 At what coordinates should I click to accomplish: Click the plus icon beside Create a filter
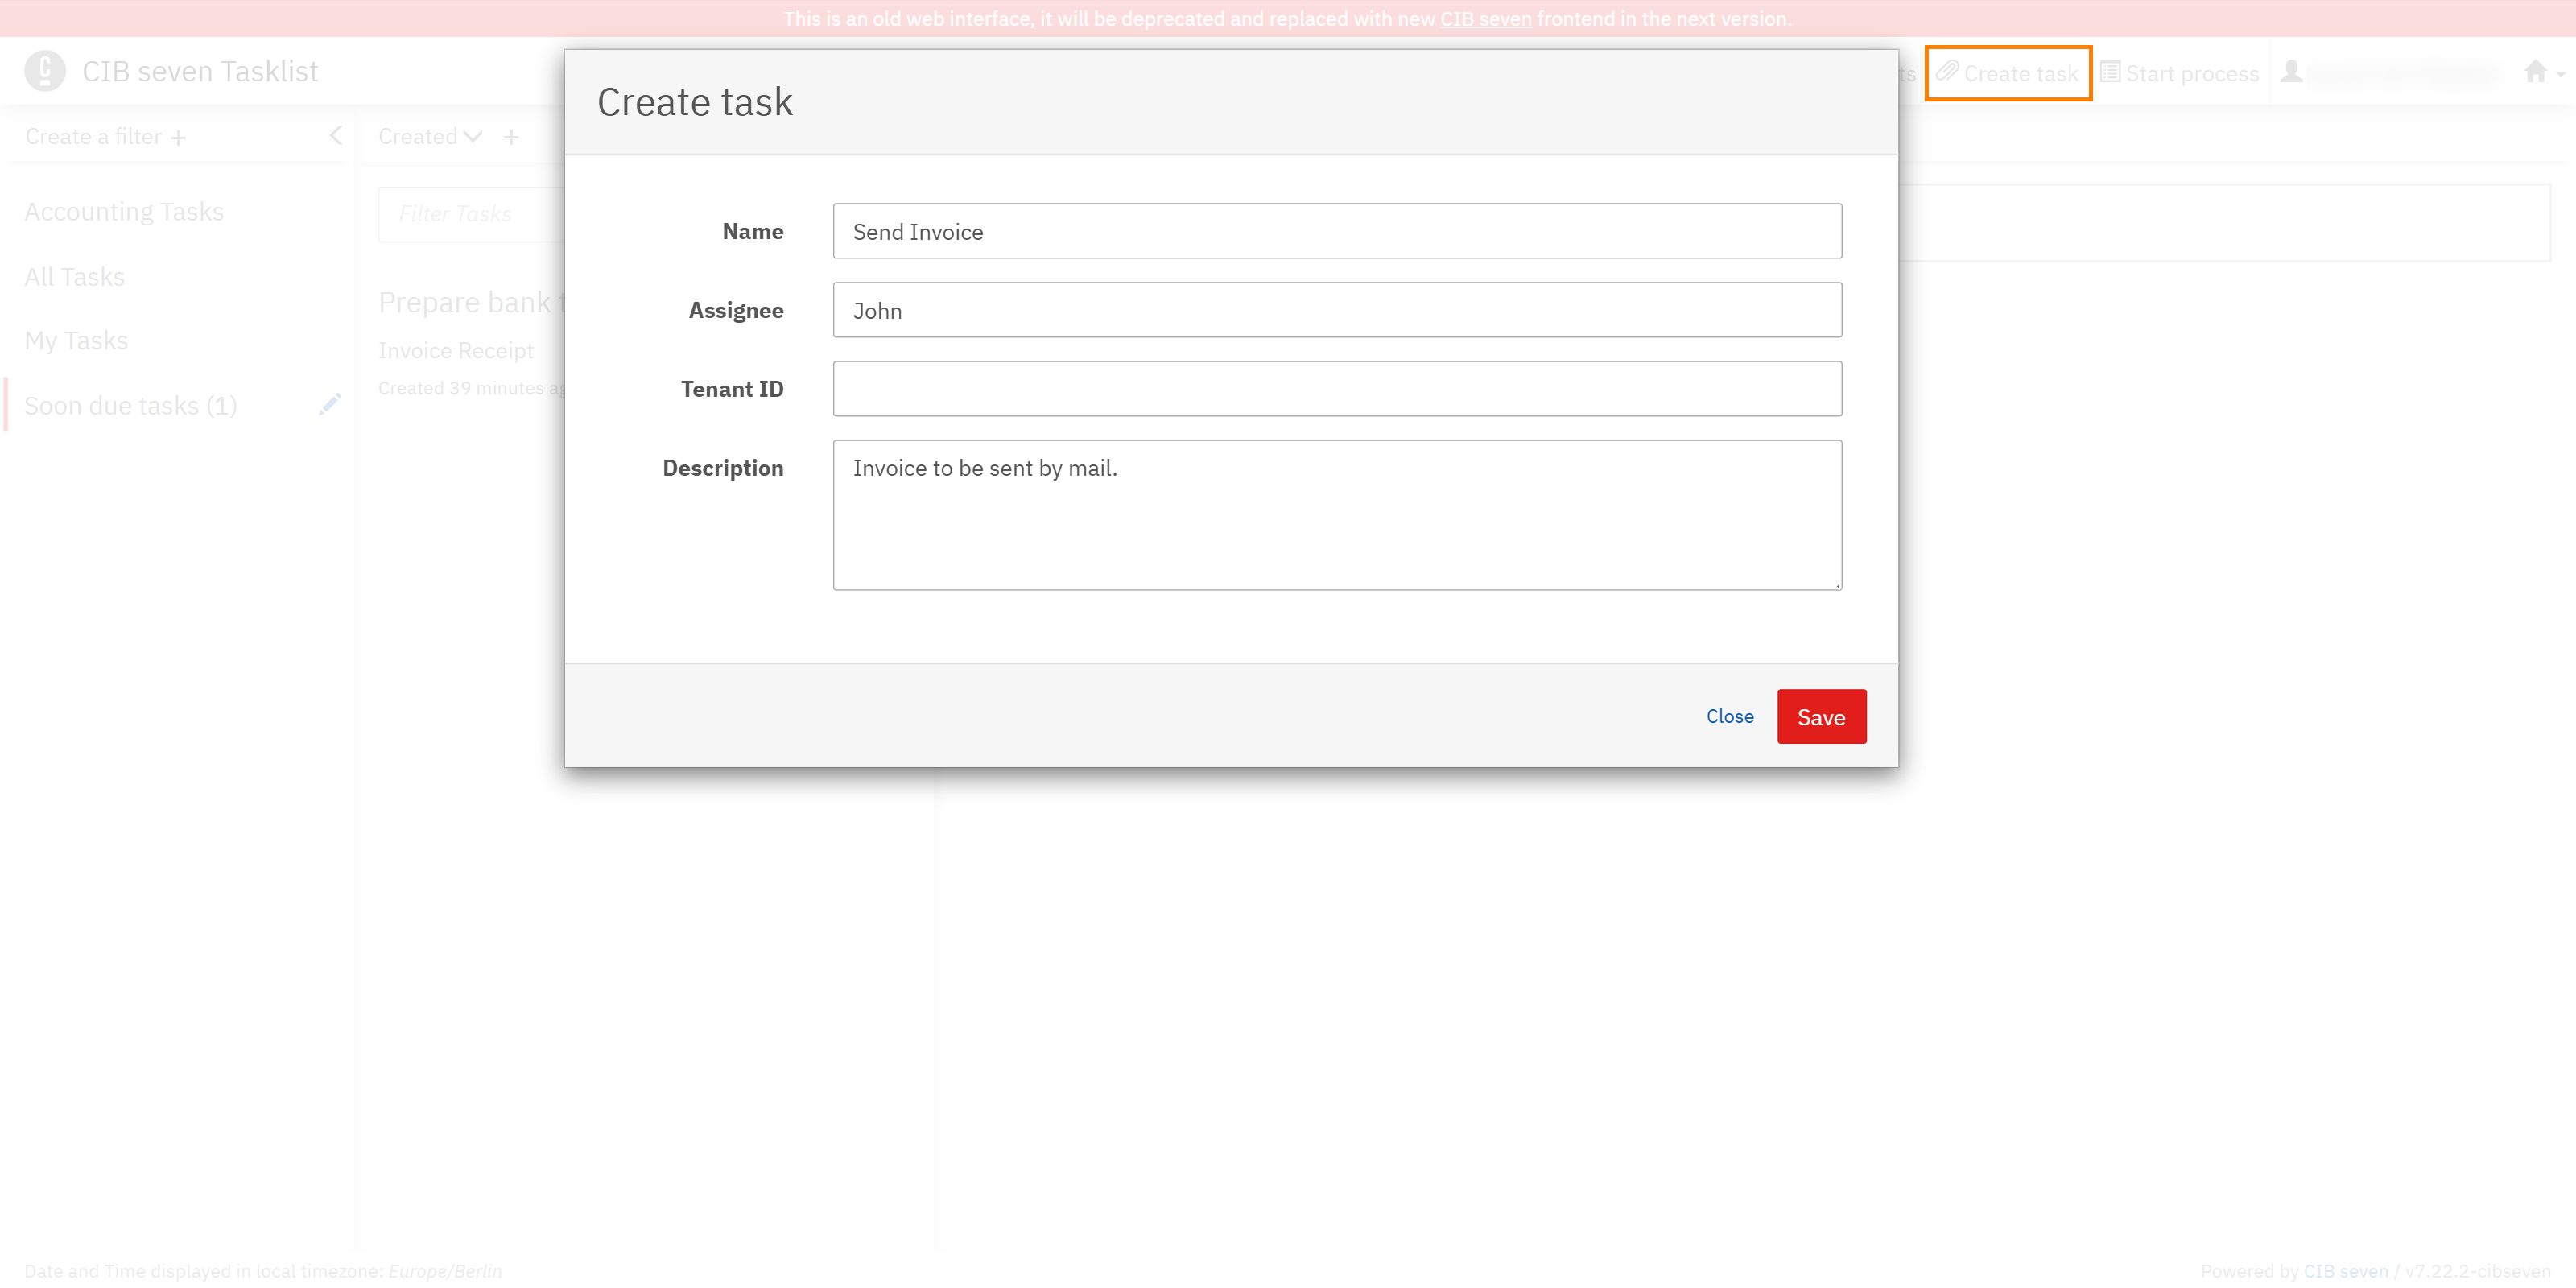178,138
